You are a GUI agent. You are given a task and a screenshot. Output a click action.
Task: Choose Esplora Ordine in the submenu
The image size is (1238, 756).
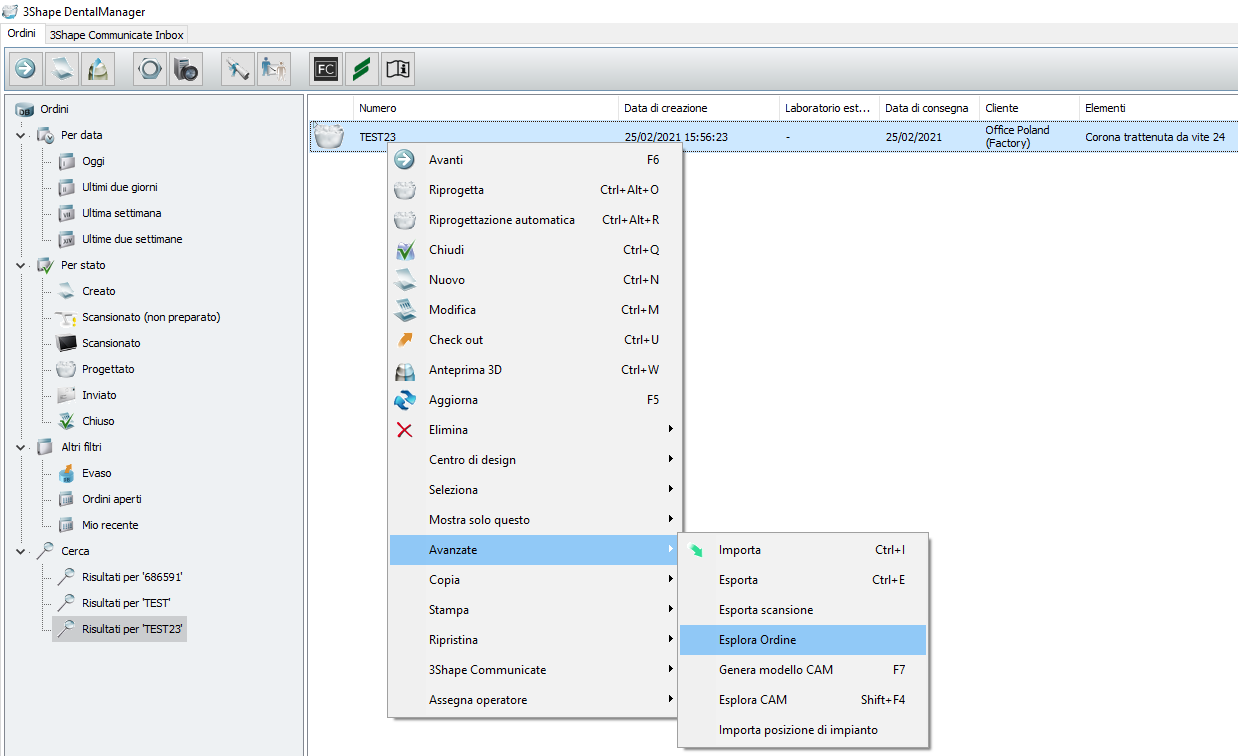pos(803,640)
